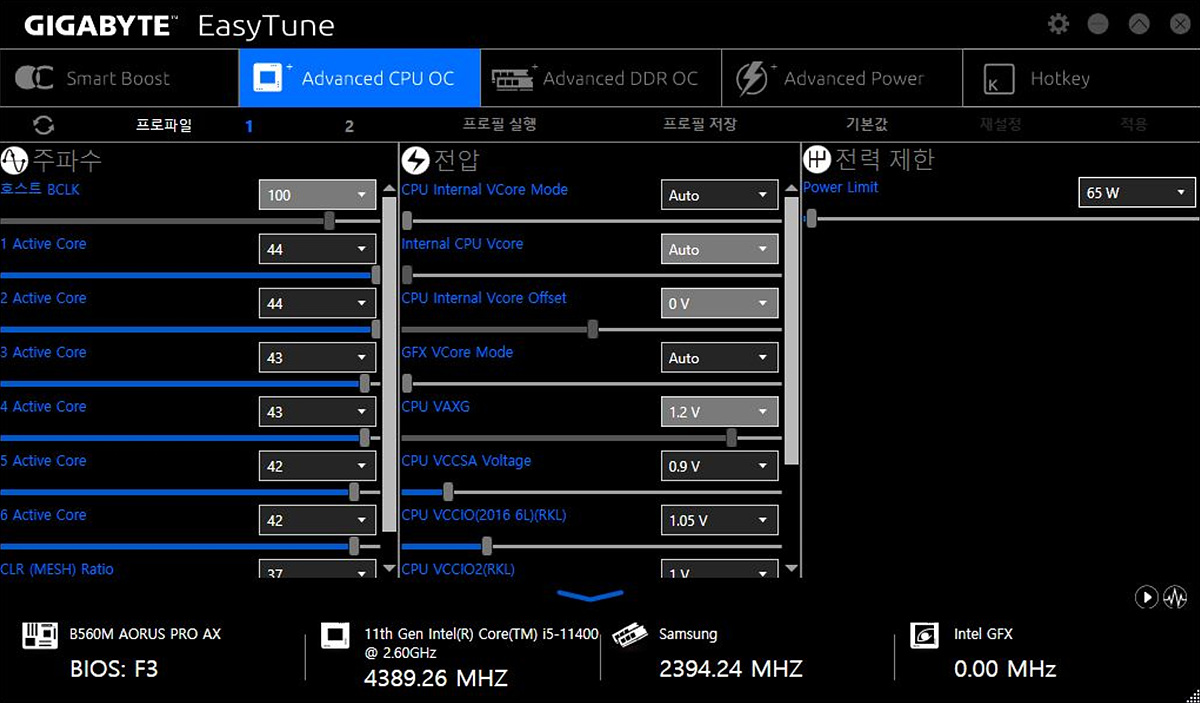Image resolution: width=1200 pixels, height=703 pixels.
Task: Click the refresh profile icon
Action: pyautogui.click(x=43, y=126)
